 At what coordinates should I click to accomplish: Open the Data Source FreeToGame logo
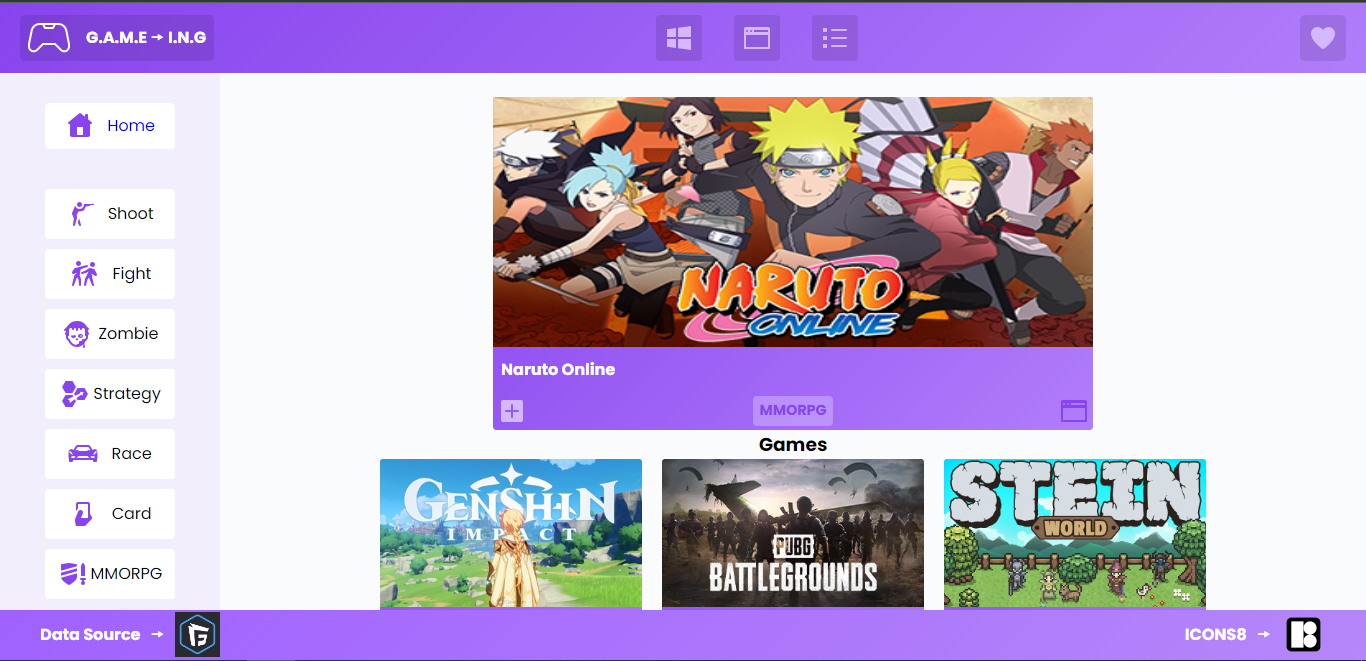click(198, 635)
